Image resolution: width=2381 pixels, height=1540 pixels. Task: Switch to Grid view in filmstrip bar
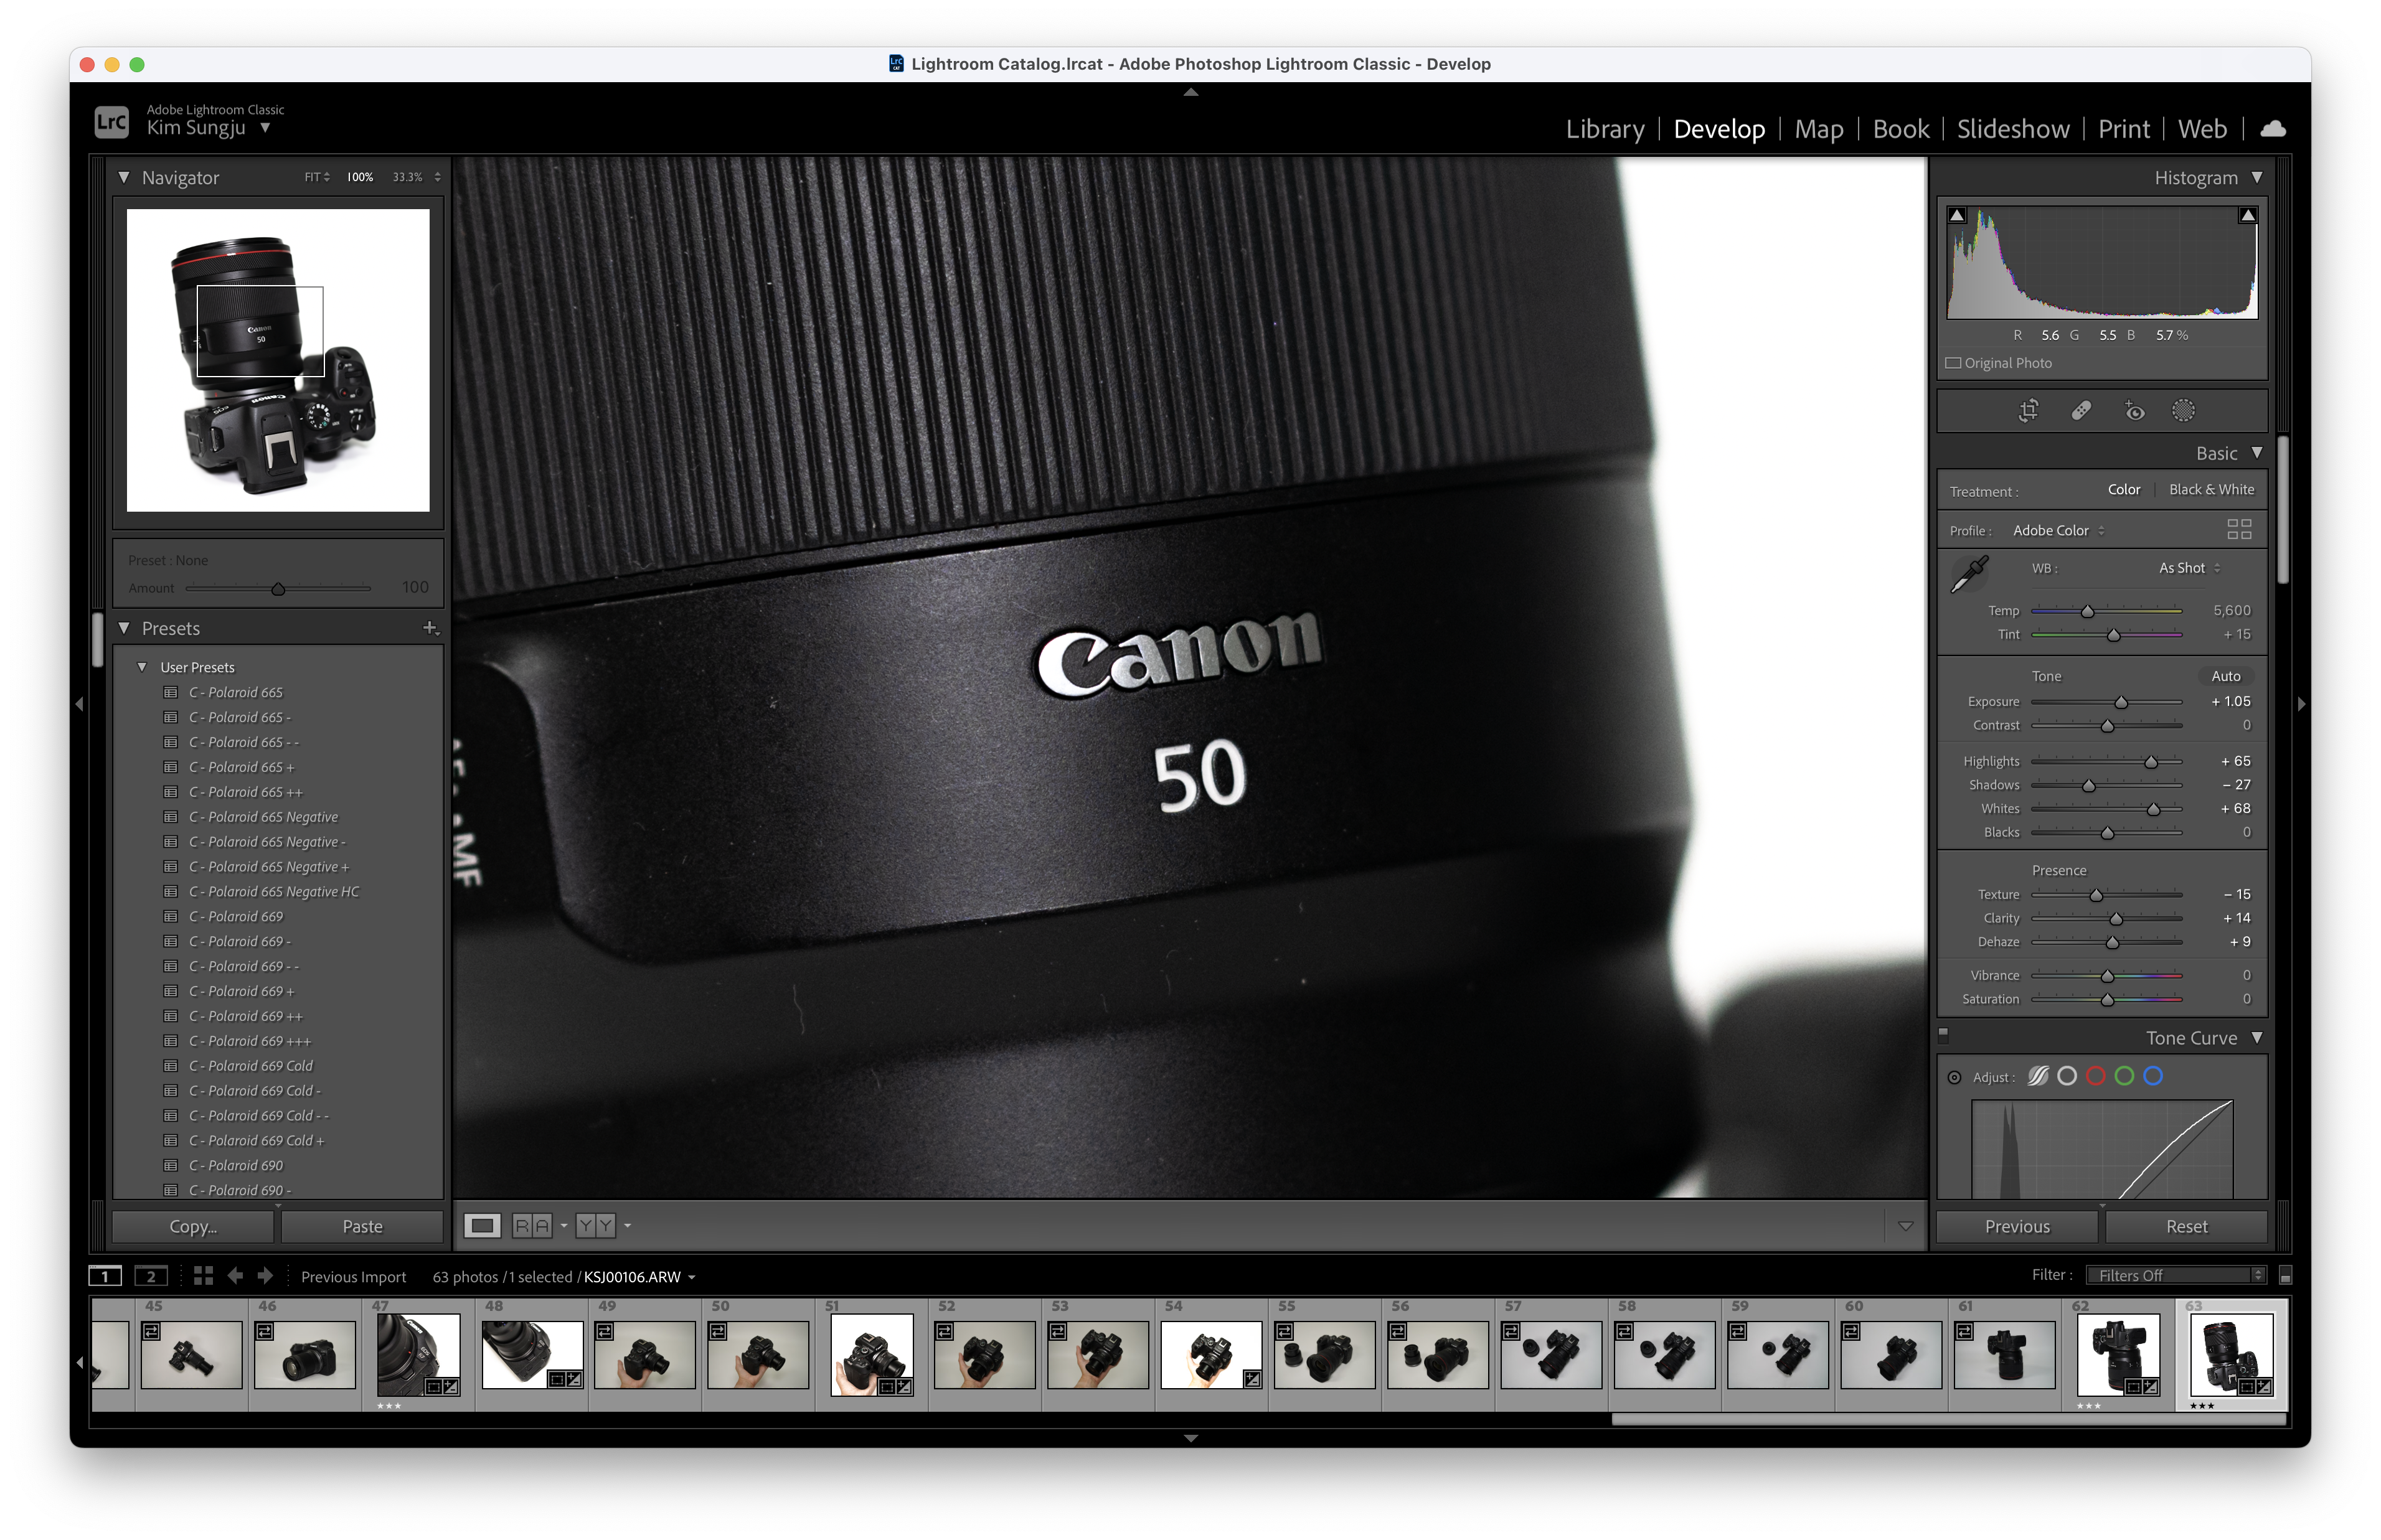[203, 1276]
